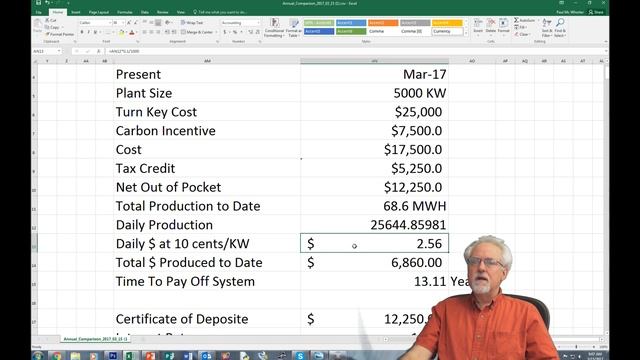Open Conditional Formatting menu
The image size is (640, 360).
point(274,28)
